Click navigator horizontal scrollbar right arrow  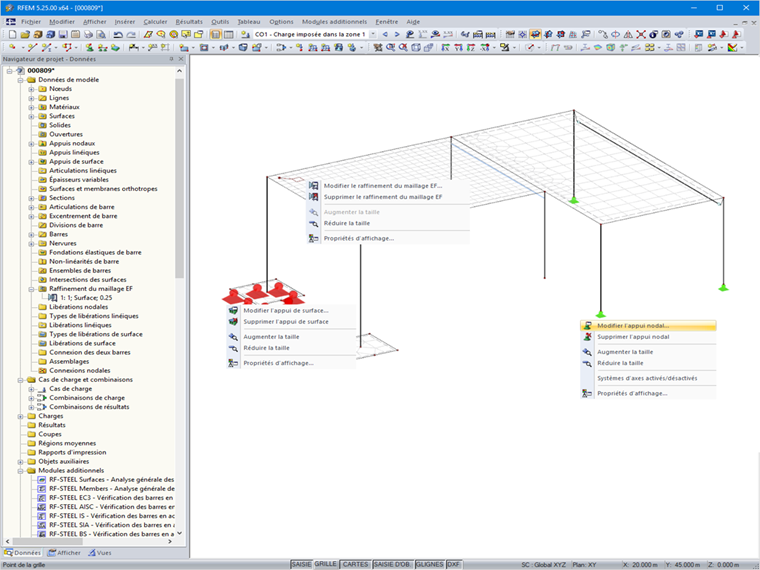click(x=170, y=541)
